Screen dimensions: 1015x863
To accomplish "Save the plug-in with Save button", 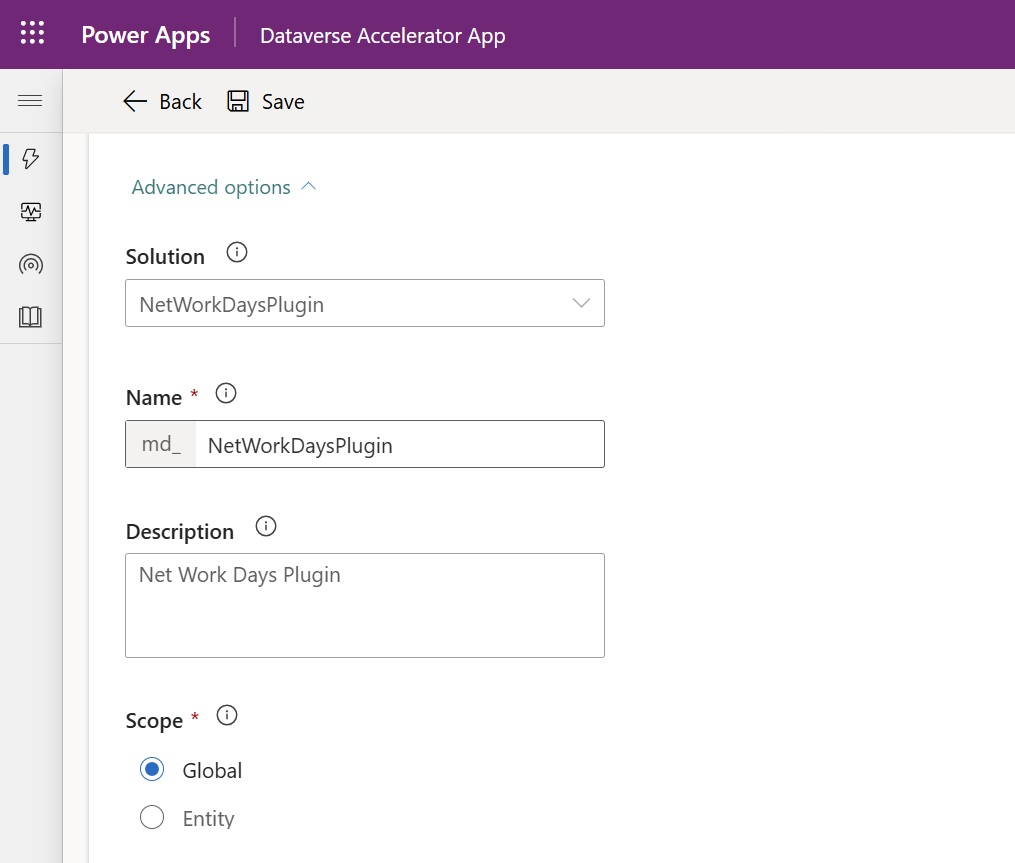I will pyautogui.click(x=266, y=102).
